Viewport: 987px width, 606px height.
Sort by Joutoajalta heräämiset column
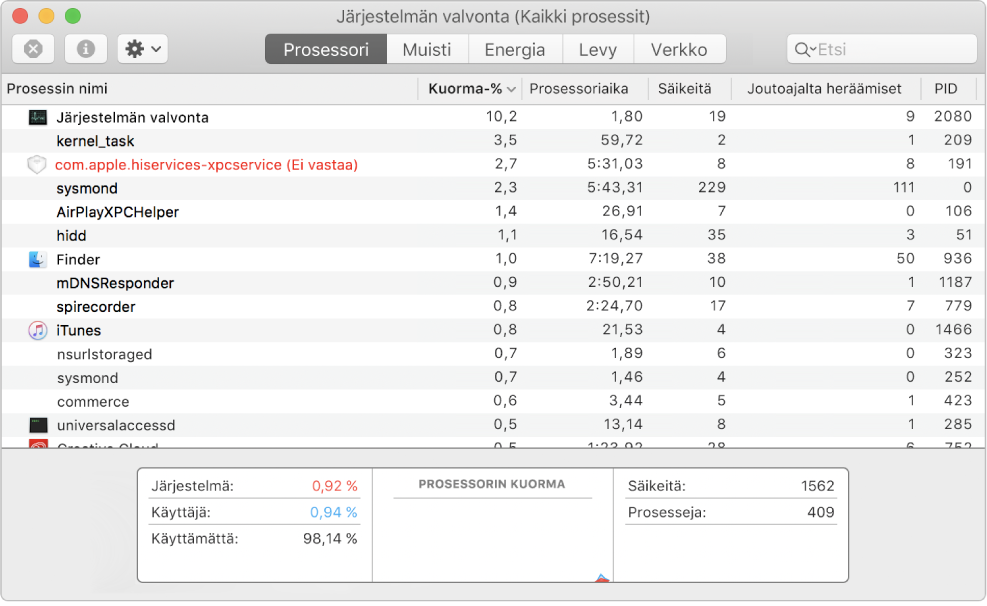tap(826, 89)
